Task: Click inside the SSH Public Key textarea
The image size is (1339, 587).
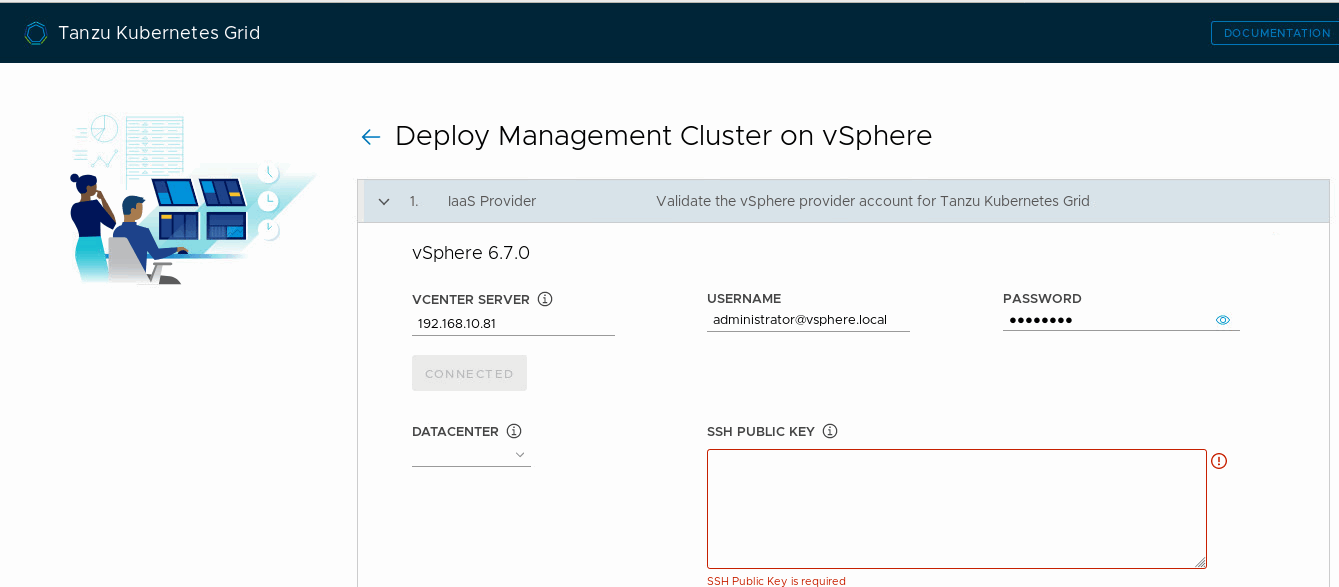Action: coord(957,509)
